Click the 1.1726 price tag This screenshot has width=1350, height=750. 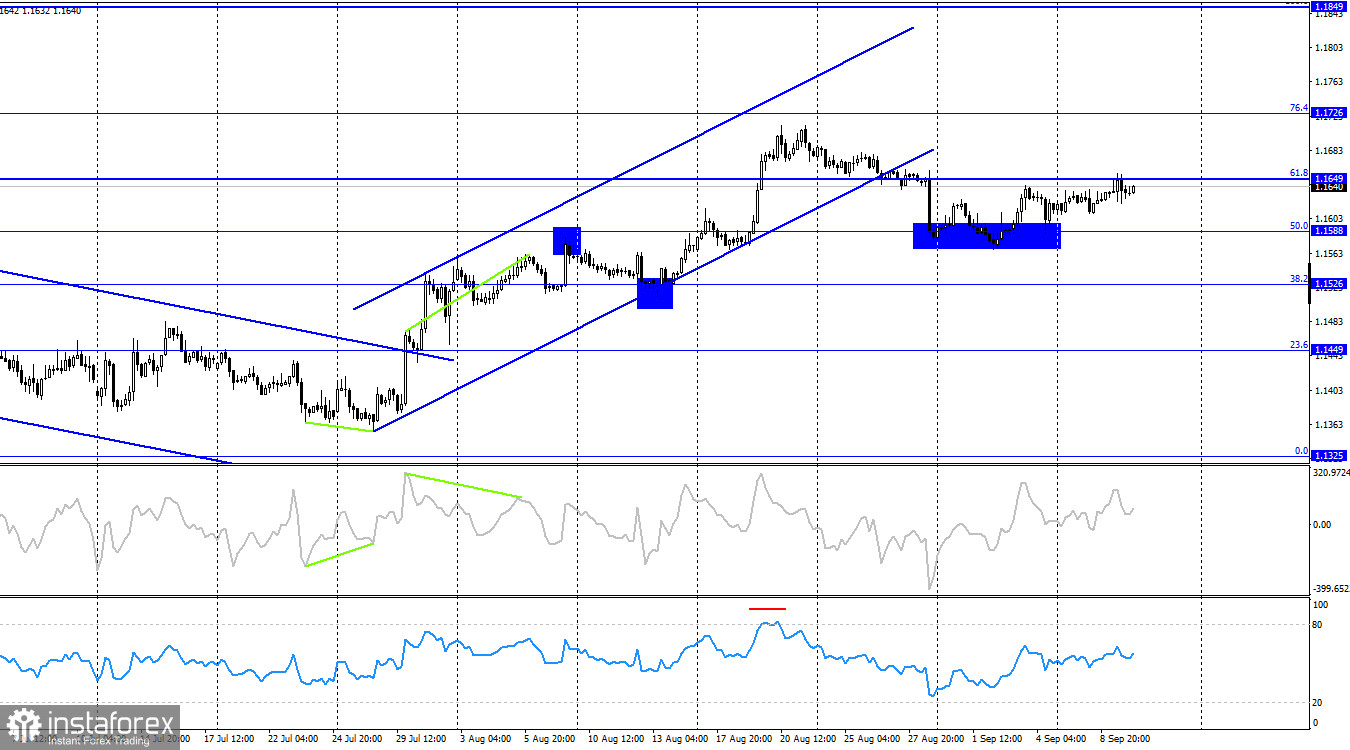click(1330, 113)
